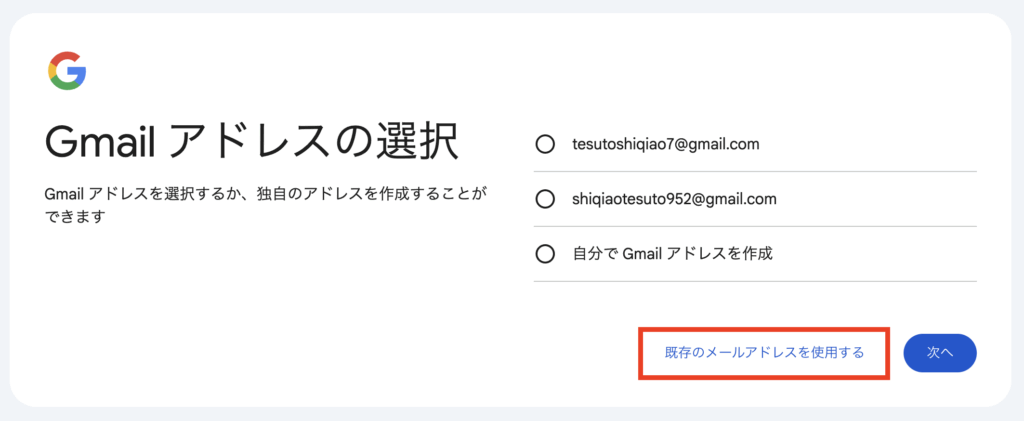
Task: Click the description text under the heading
Action: tap(266, 206)
